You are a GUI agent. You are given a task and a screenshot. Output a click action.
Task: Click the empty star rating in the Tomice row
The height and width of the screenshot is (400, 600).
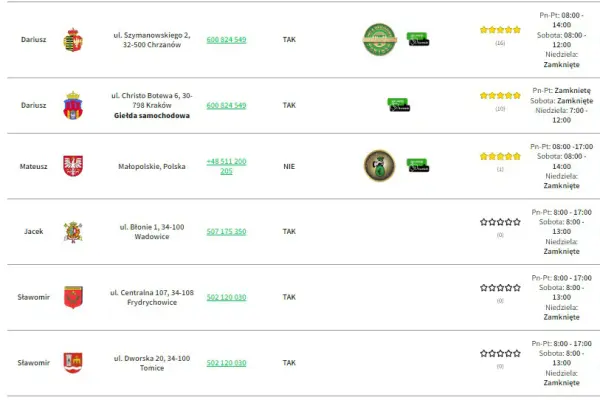500,353
